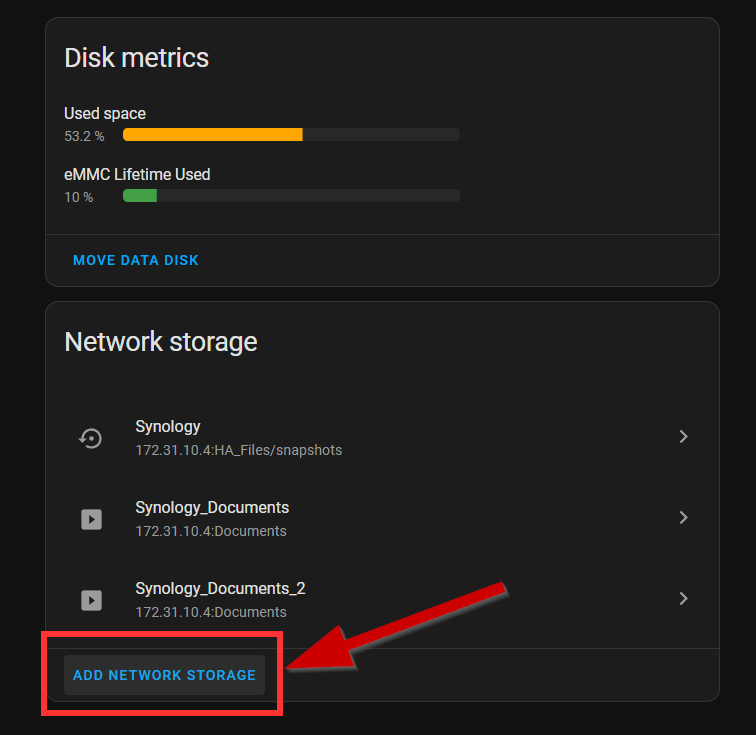Screen dimensions: 756x735
Task: Click the HA_Files/snapshots path text
Action: (238, 450)
